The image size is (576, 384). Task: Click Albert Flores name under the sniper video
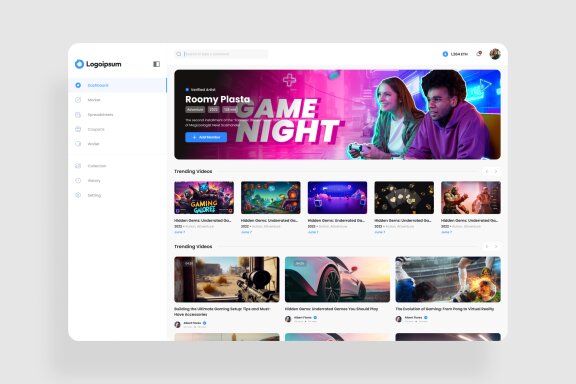192,323
